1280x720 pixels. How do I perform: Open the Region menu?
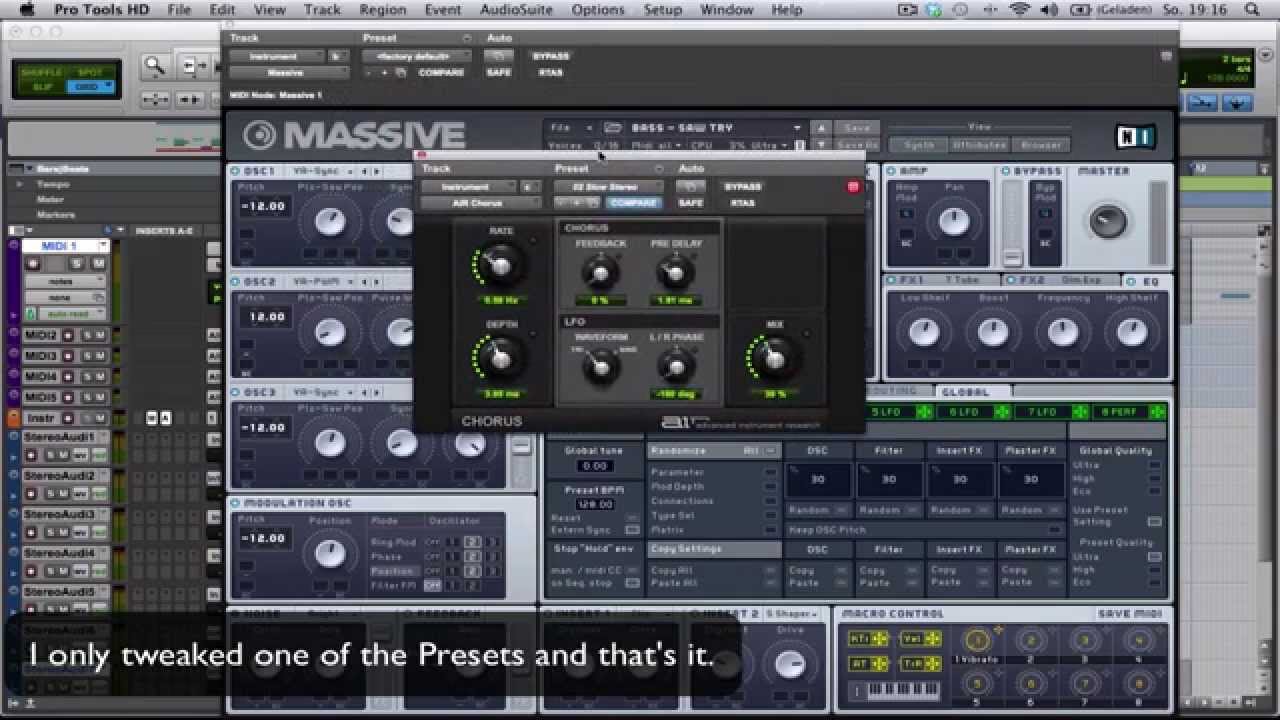[383, 10]
